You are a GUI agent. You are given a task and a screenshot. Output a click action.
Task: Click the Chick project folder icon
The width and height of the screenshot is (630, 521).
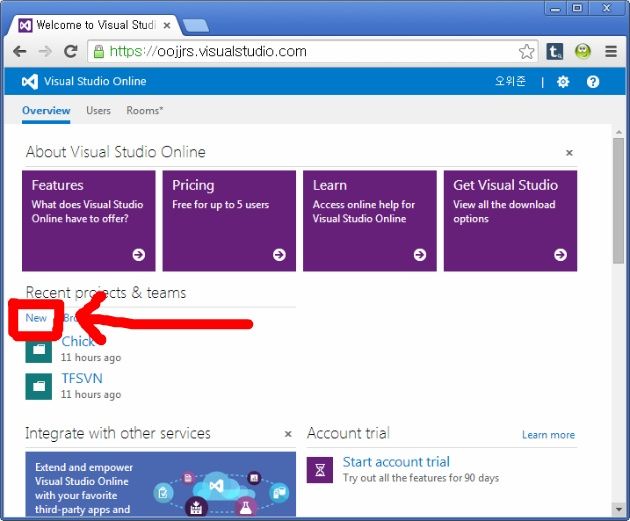click(39, 349)
